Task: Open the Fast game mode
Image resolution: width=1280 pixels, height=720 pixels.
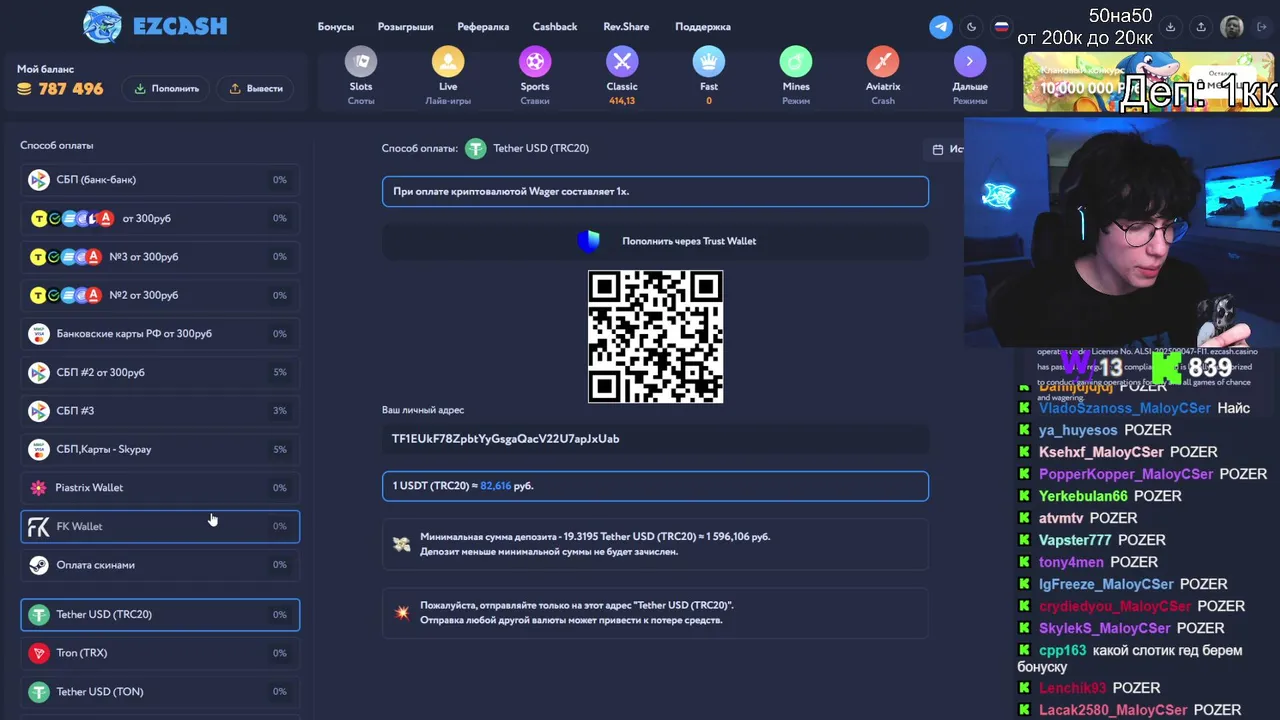Action: click(709, 76)
